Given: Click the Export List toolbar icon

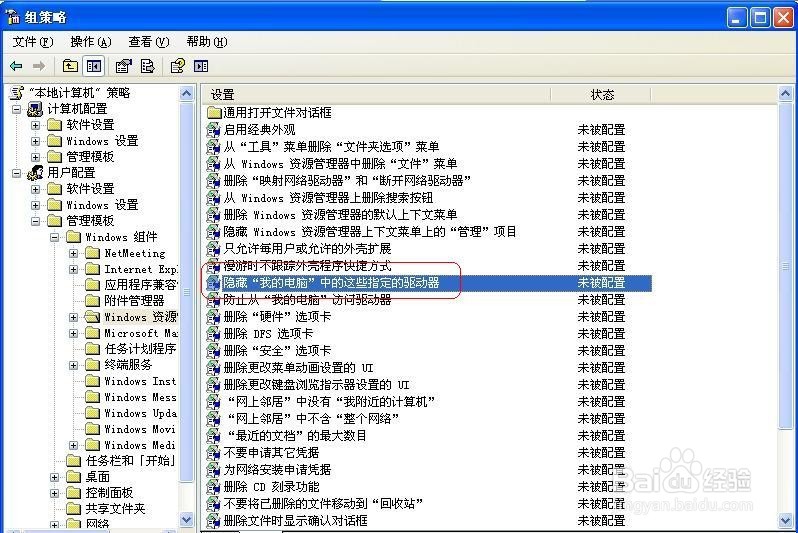Looking at the screenshot, I should click(147, 66).
